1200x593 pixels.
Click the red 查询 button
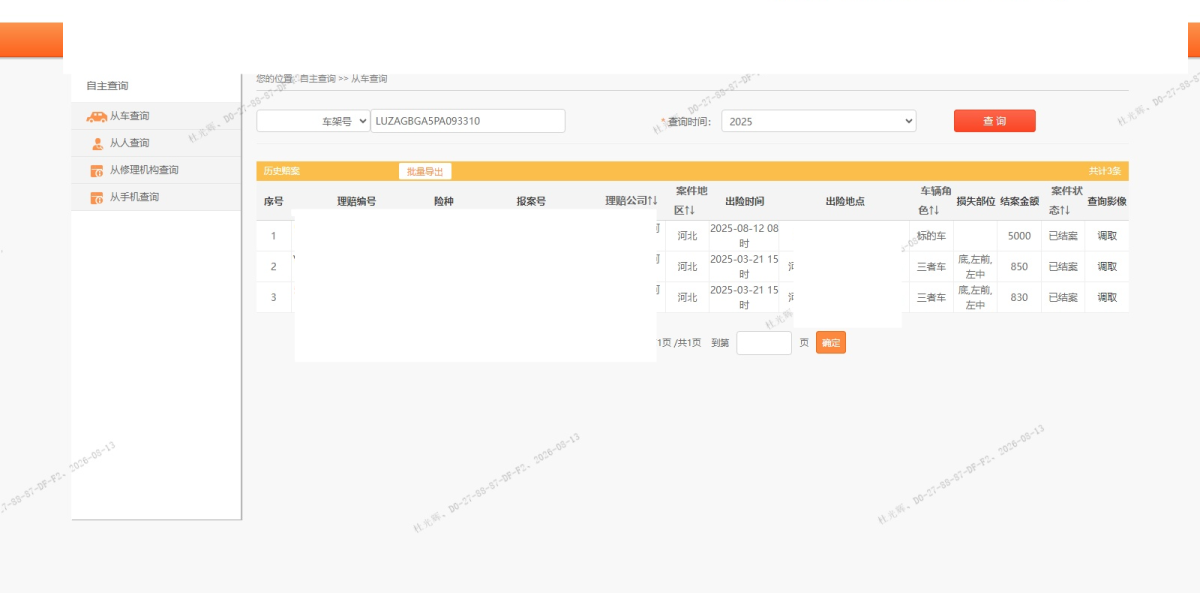point(994,121)
